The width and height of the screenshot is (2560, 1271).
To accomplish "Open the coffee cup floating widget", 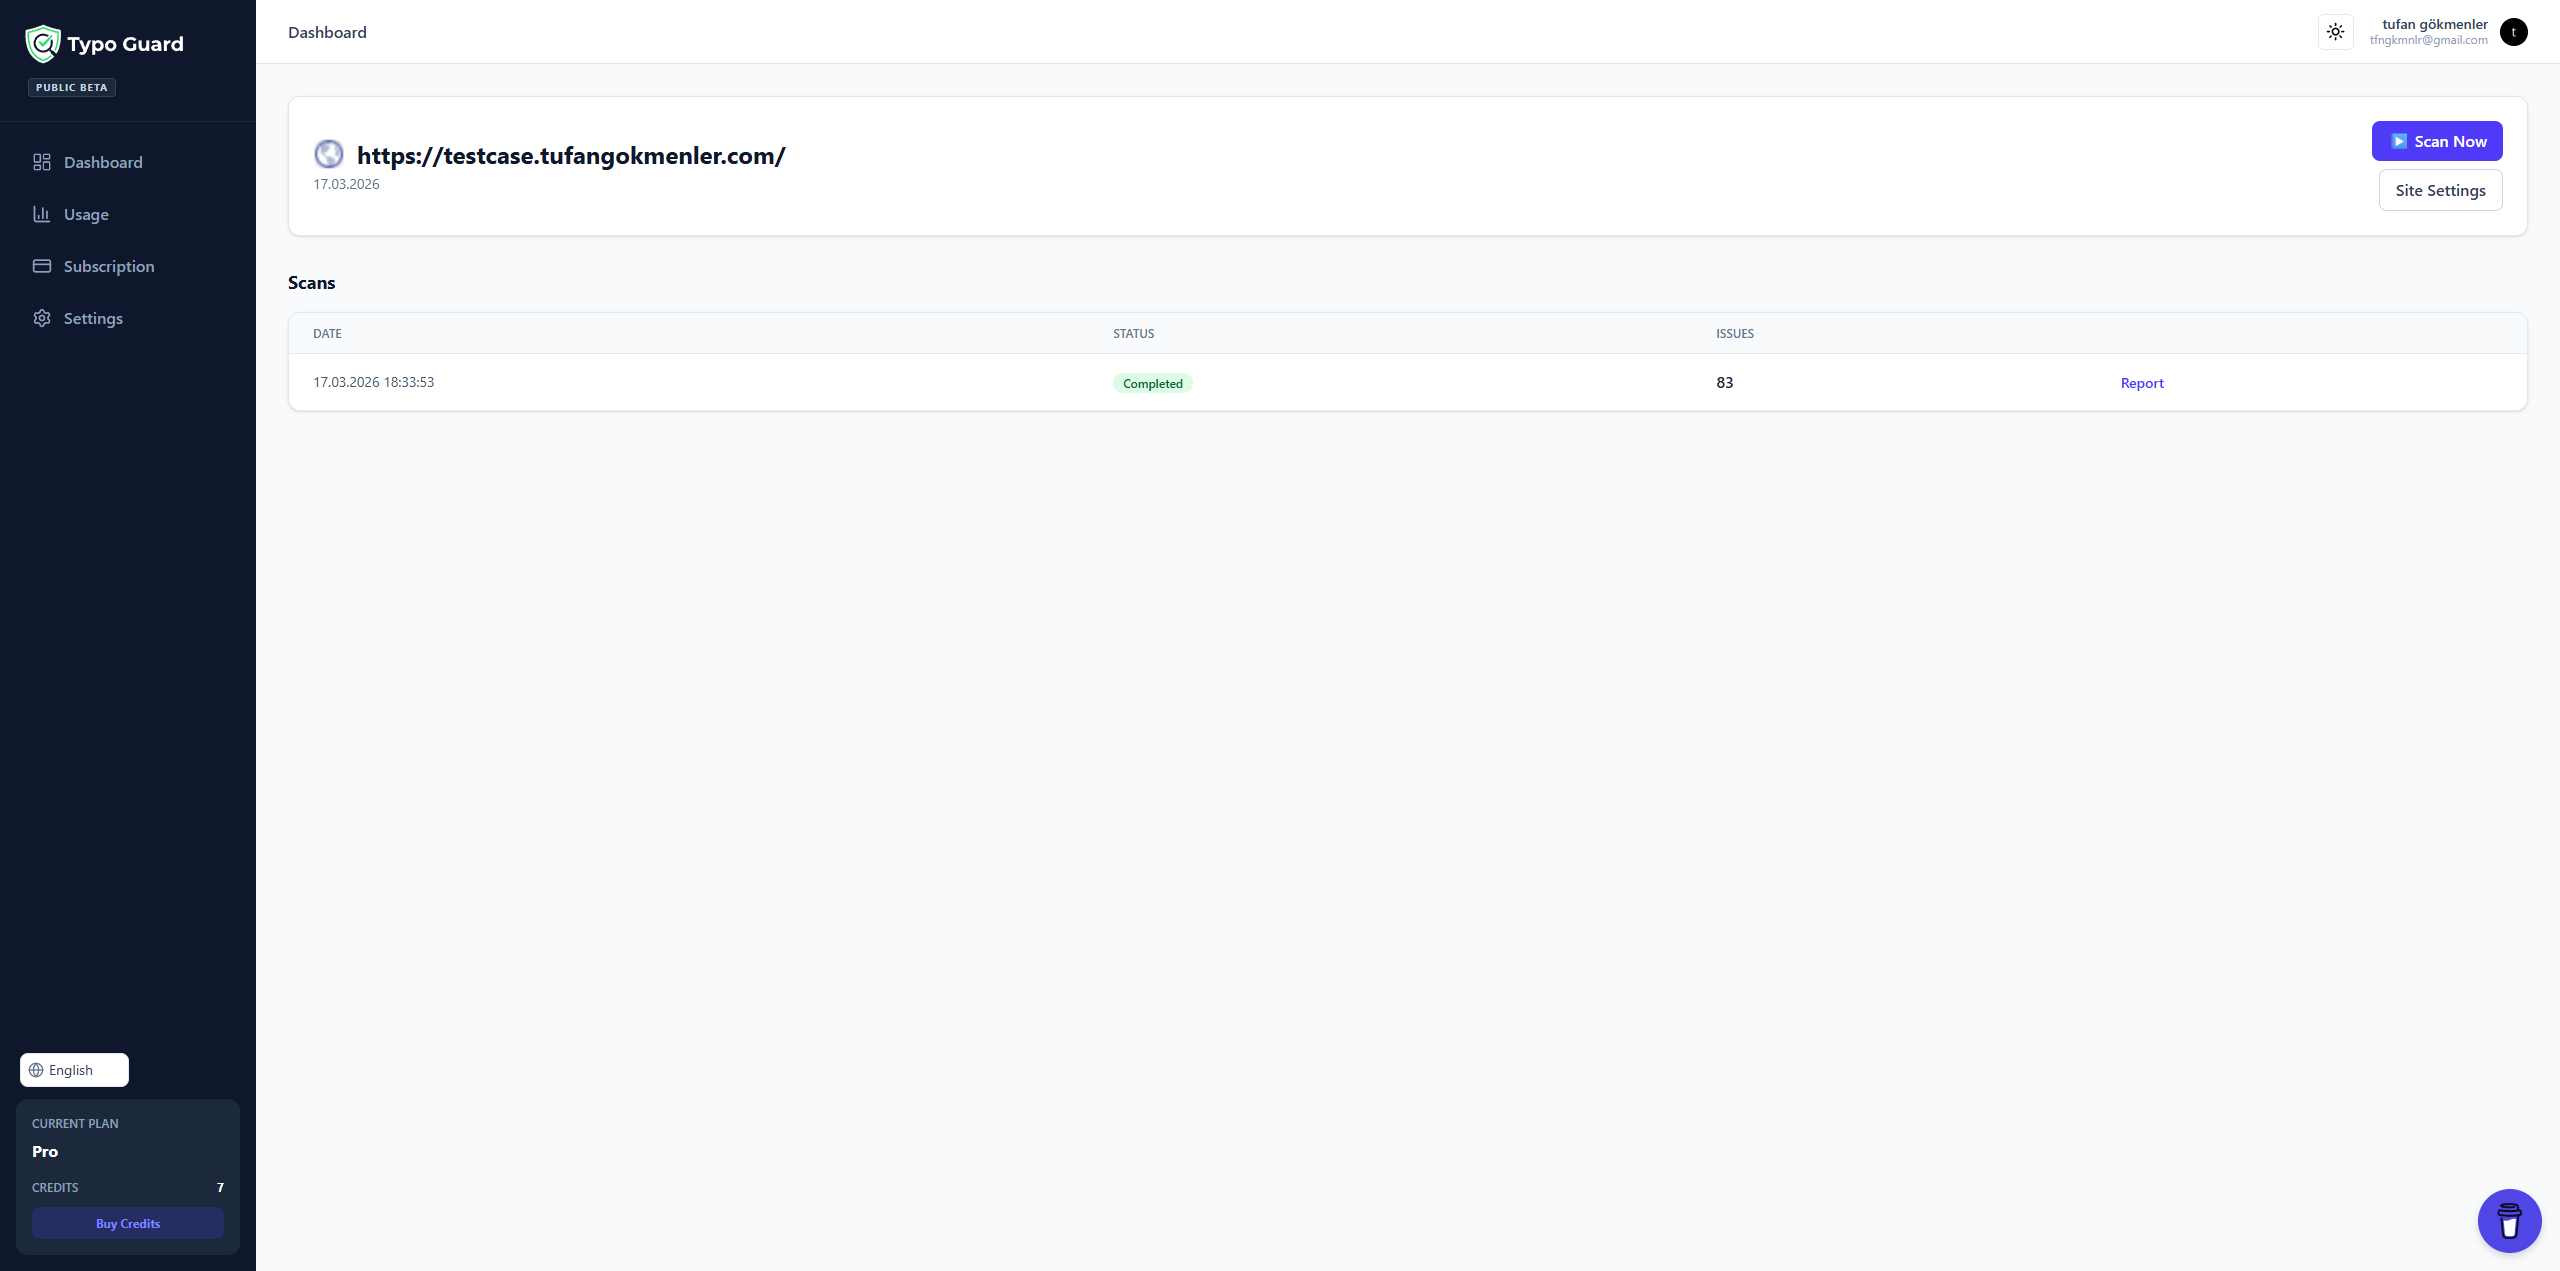I will (x=2509, y=1220).
